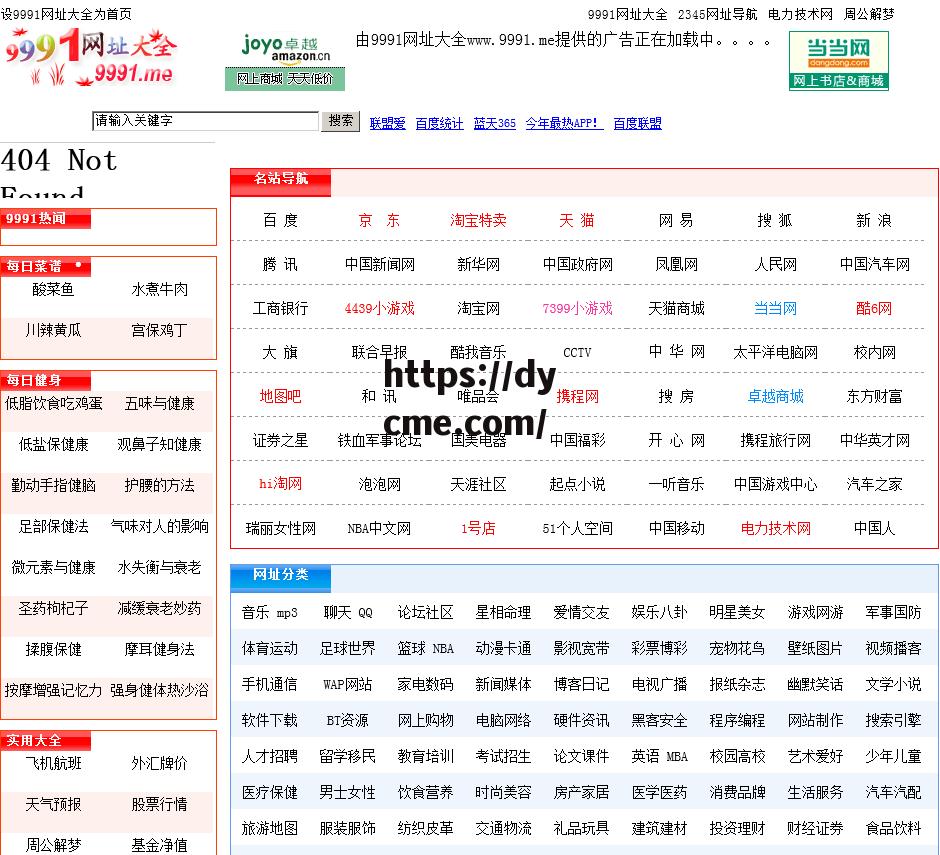
Task: Click in the keyword search input field
Action: (205, 120)
